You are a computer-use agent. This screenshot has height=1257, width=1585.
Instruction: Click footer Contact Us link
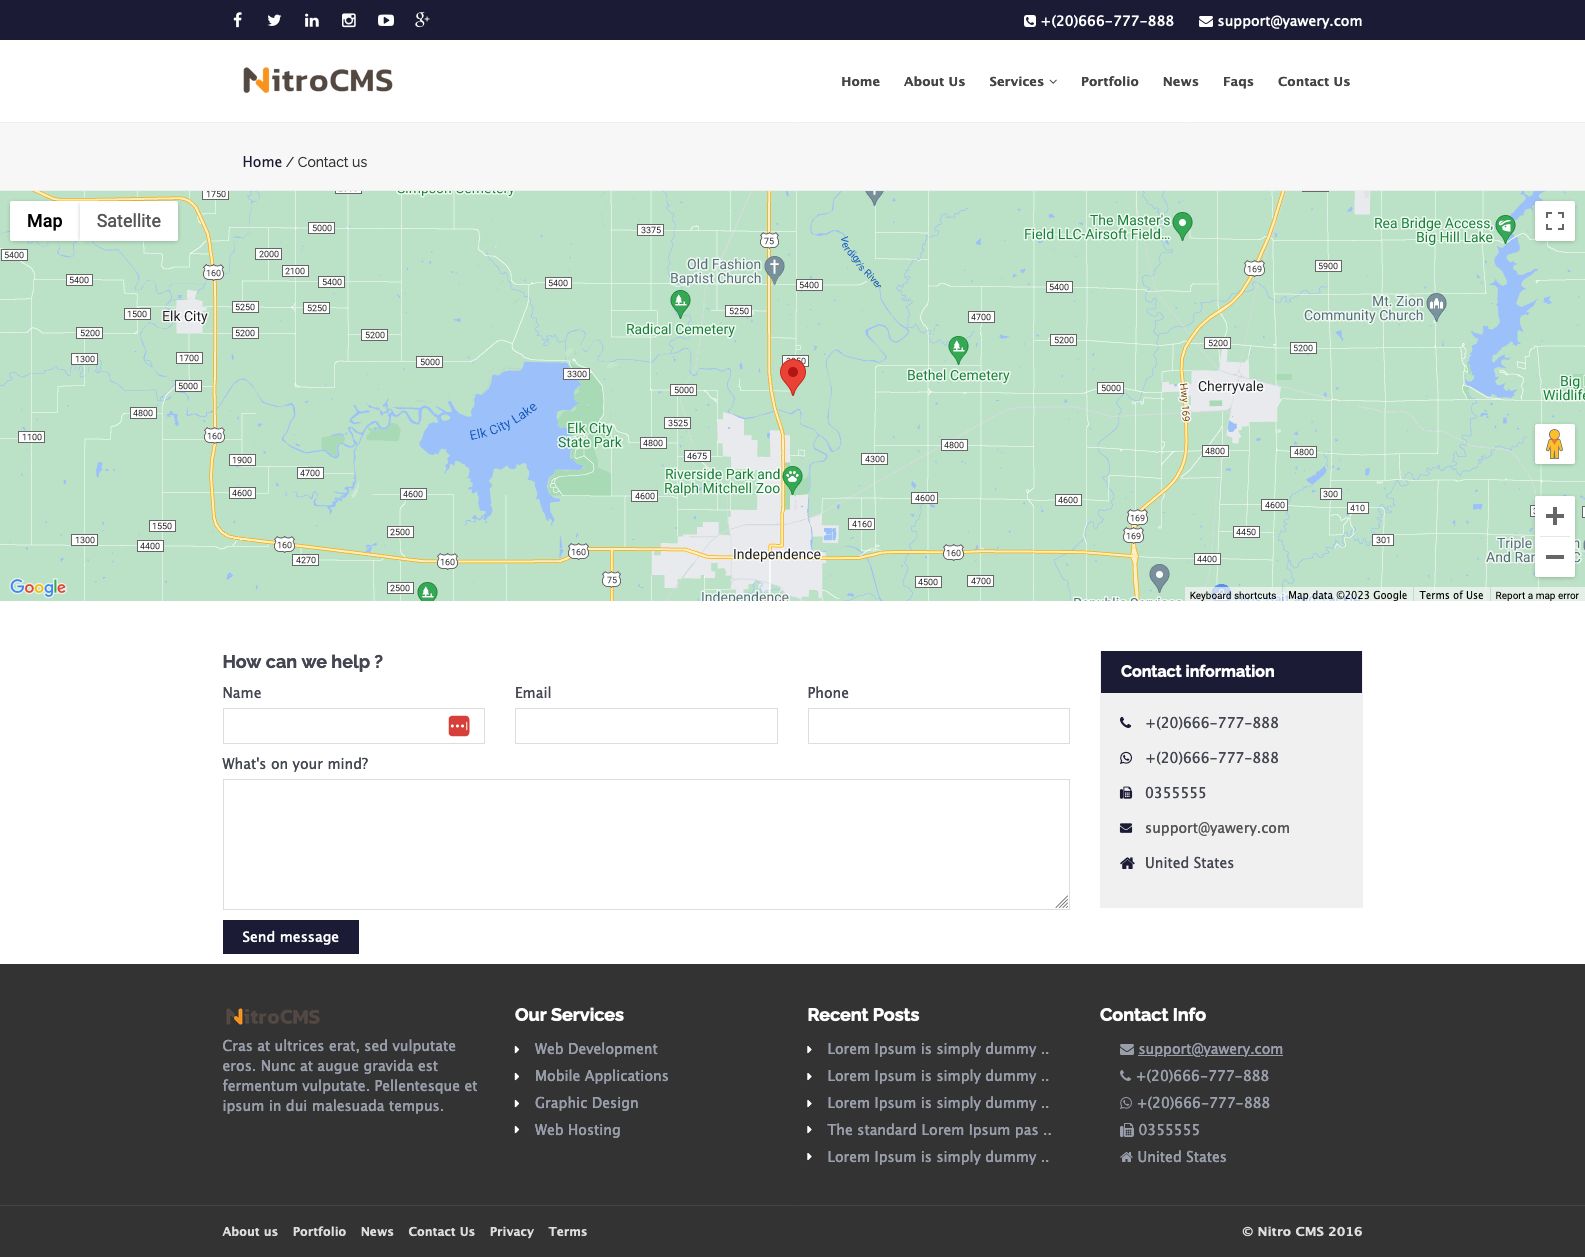coord(441,1232)
